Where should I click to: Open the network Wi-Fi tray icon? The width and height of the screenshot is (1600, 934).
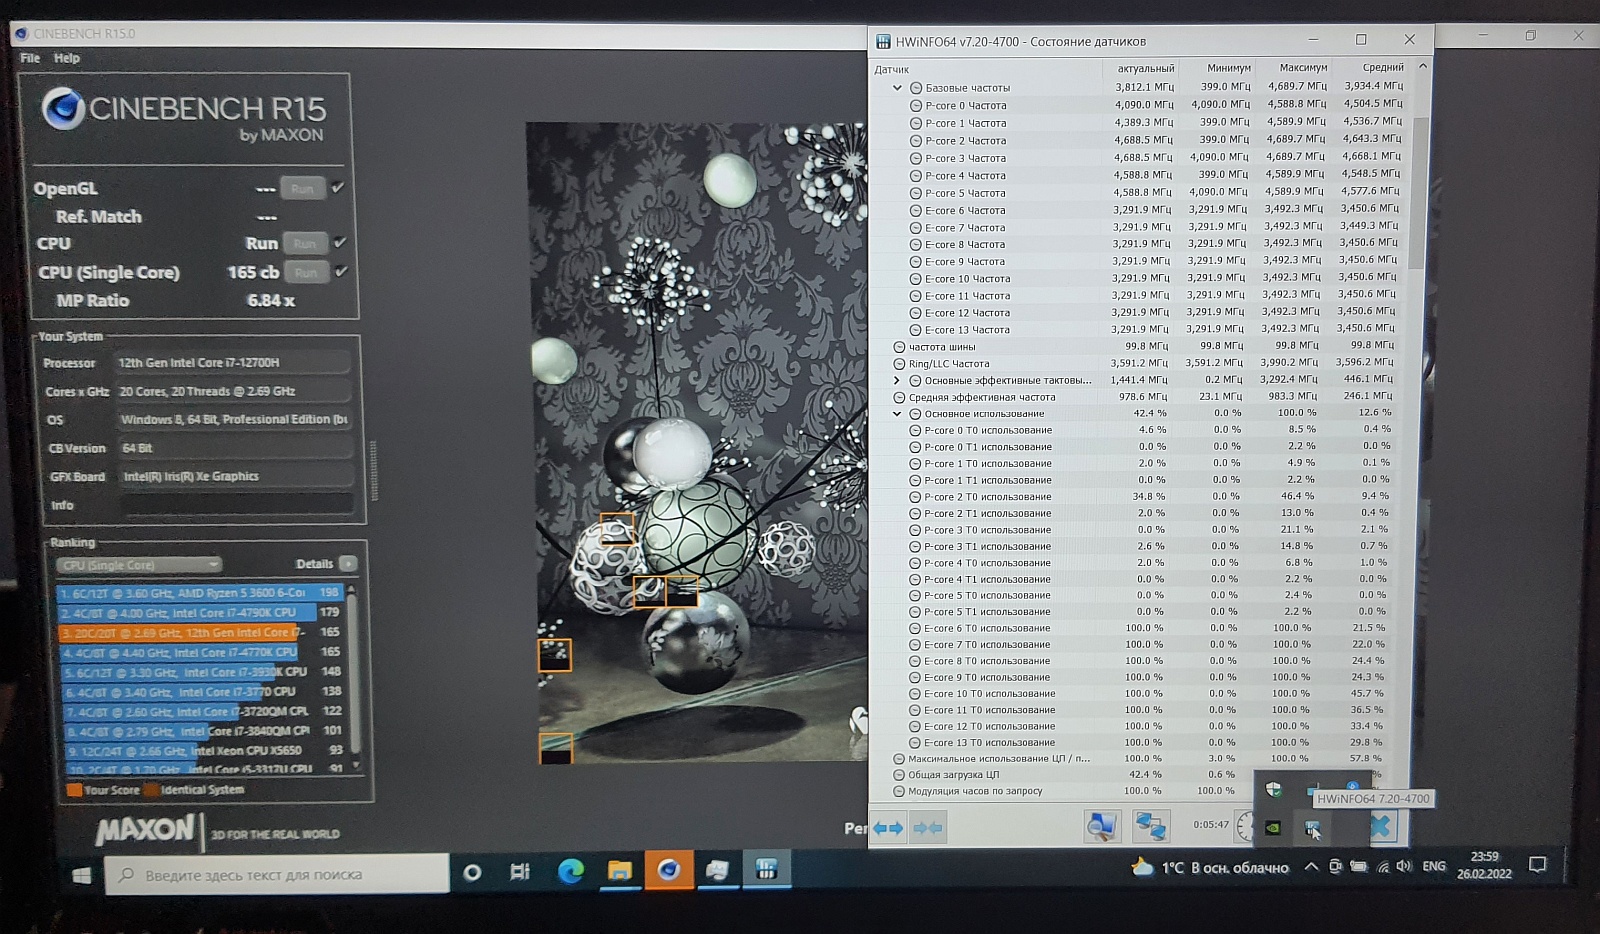pos(1383,867)
